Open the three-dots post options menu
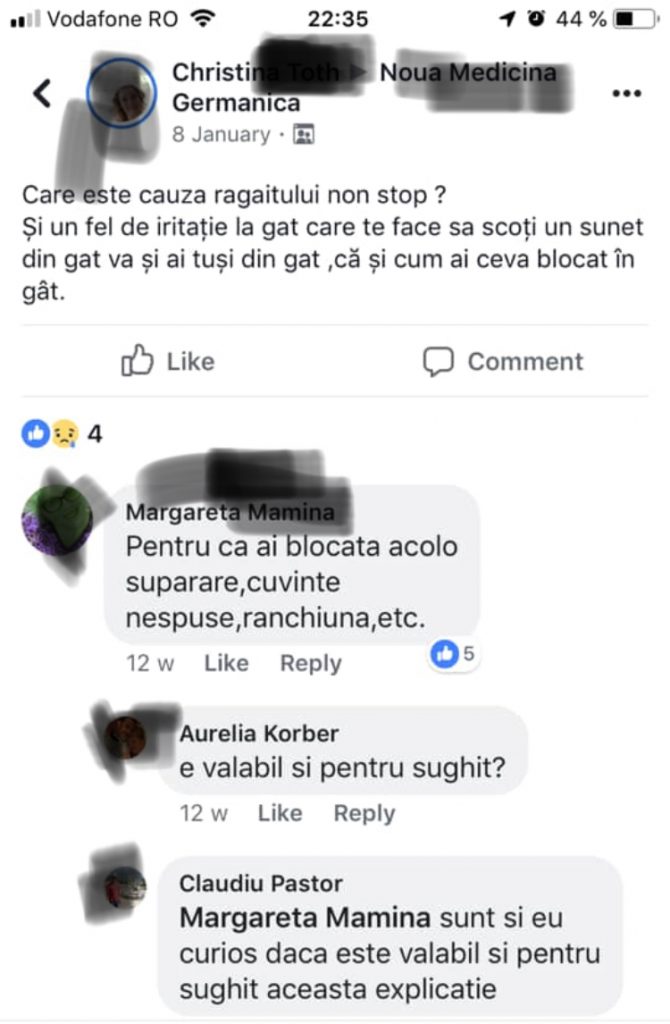670x1024 pixels. 626,93
